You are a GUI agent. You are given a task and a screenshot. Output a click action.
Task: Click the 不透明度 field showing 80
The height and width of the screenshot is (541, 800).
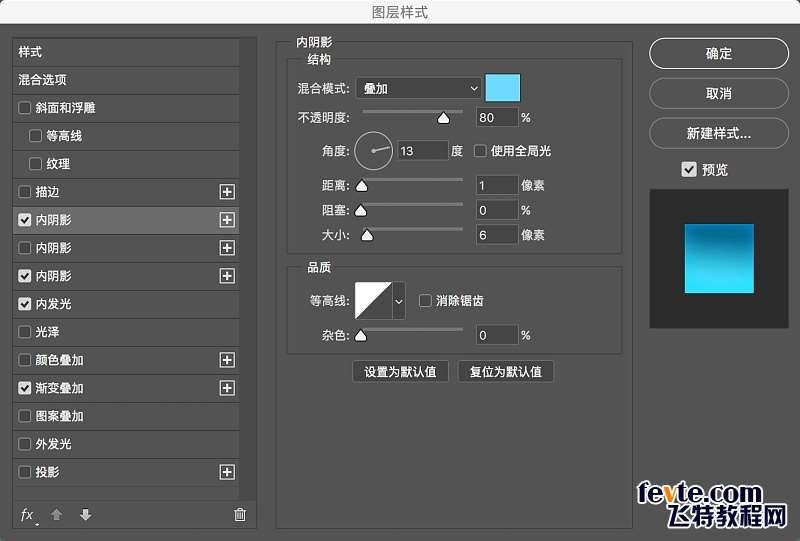497,118
